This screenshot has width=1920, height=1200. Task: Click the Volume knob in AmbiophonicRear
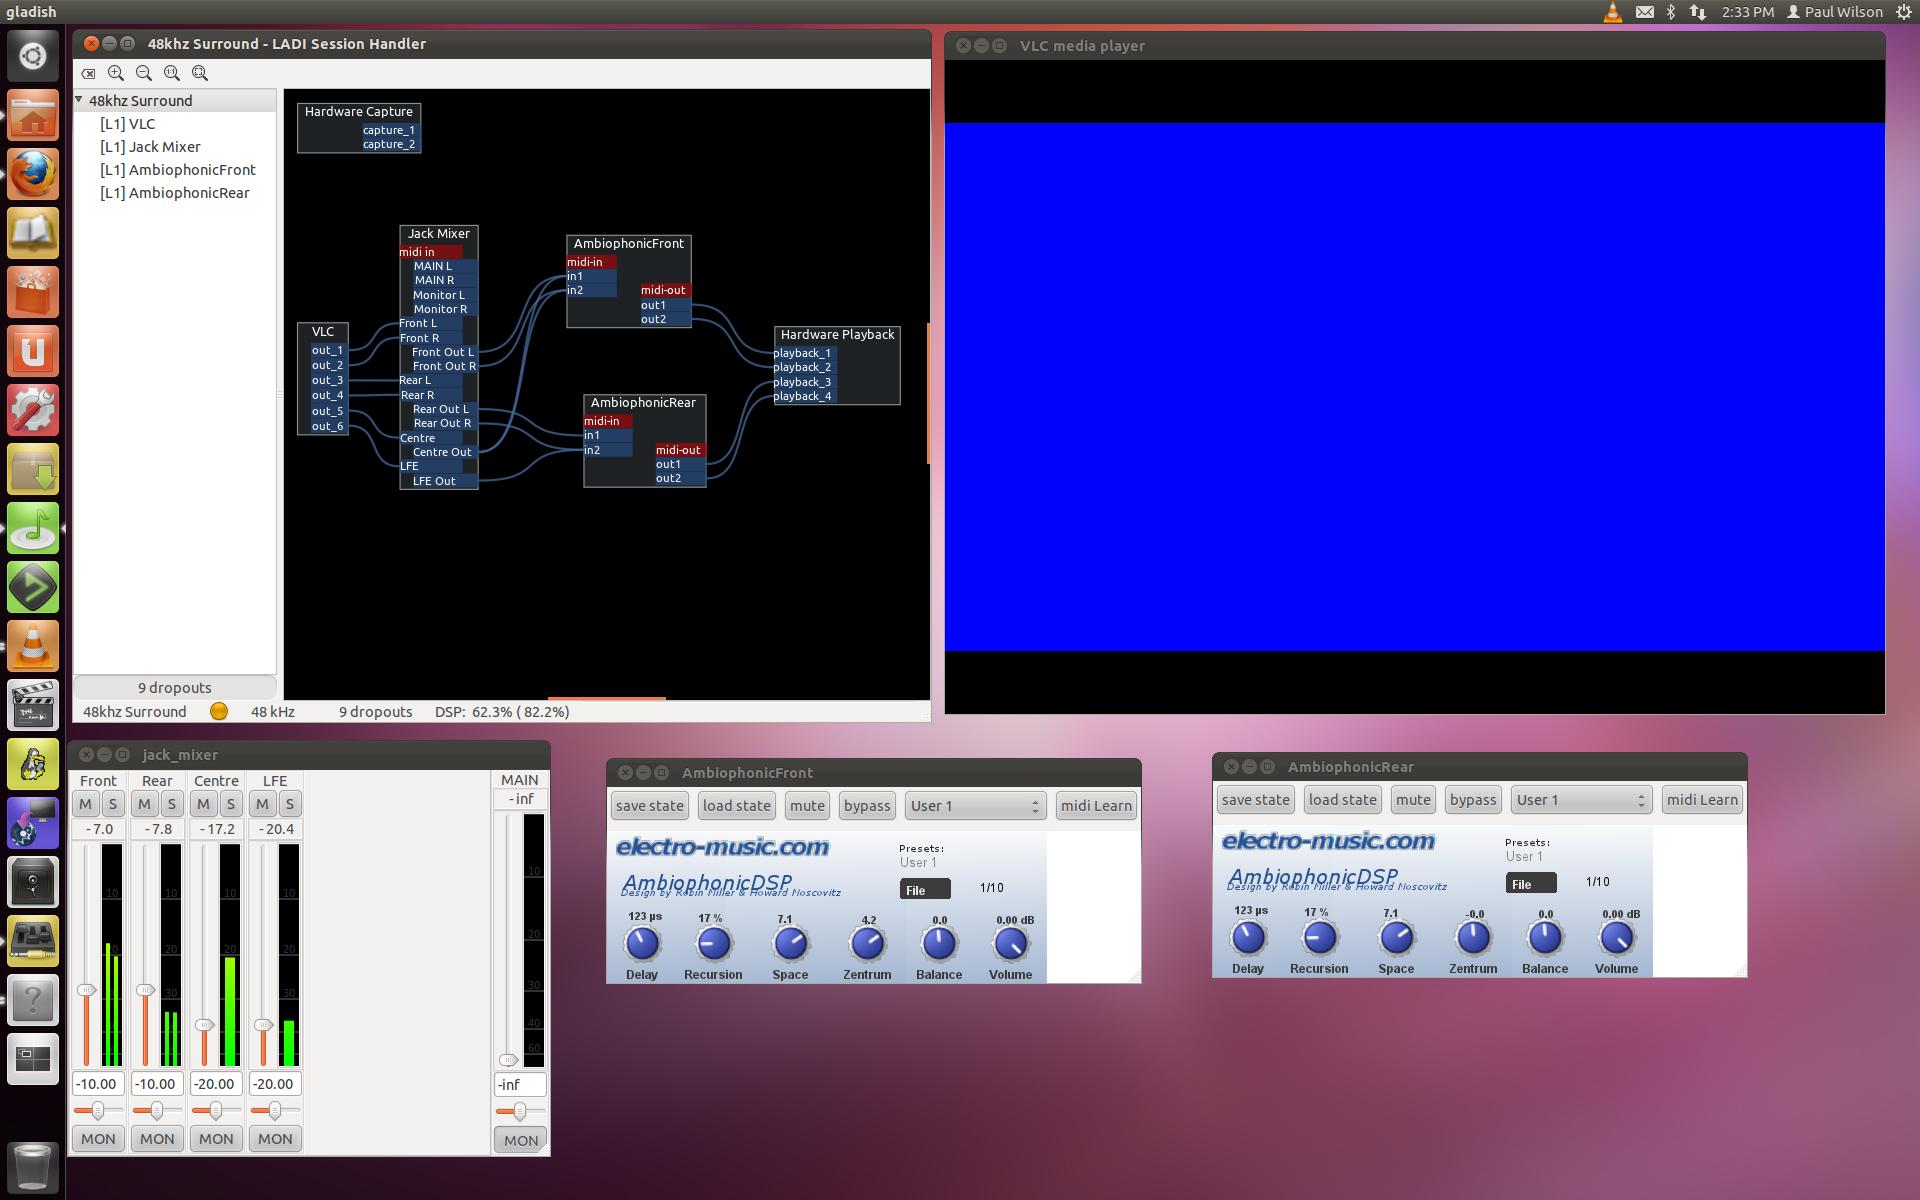(x=1616, y=937)
